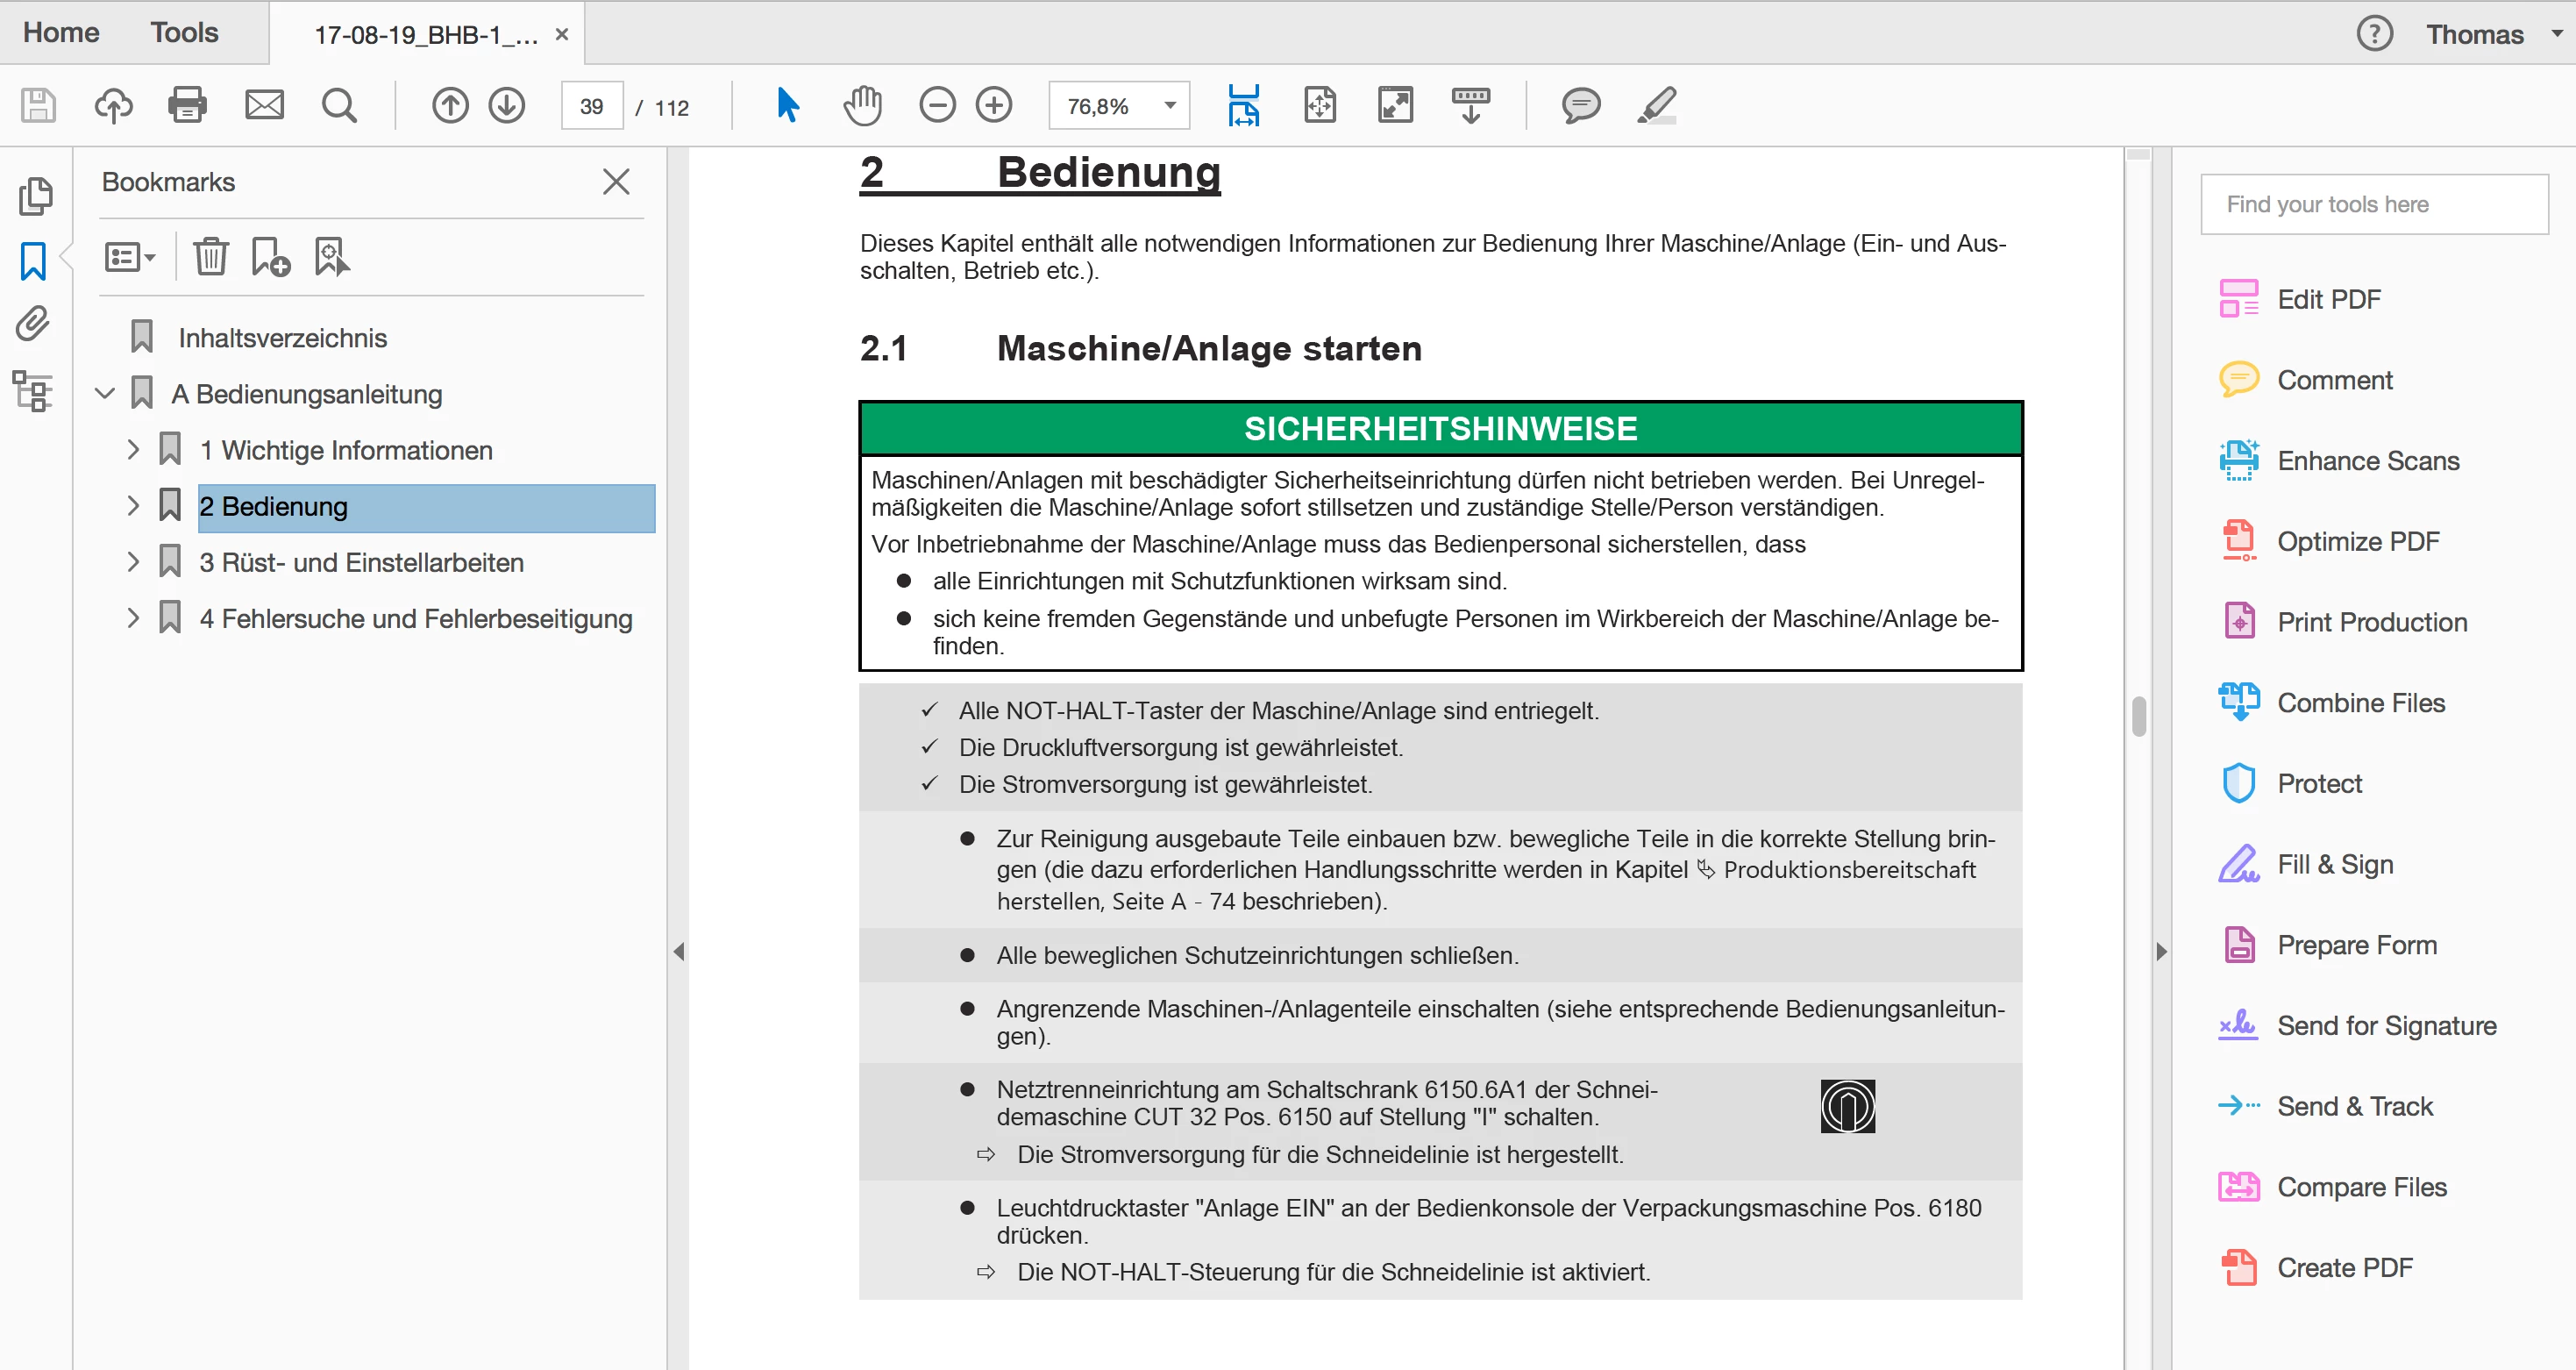The image size is (2576, 1370).
Task: Toggle the Page Thumbnails panel icon
Action: tap(35, 196)
